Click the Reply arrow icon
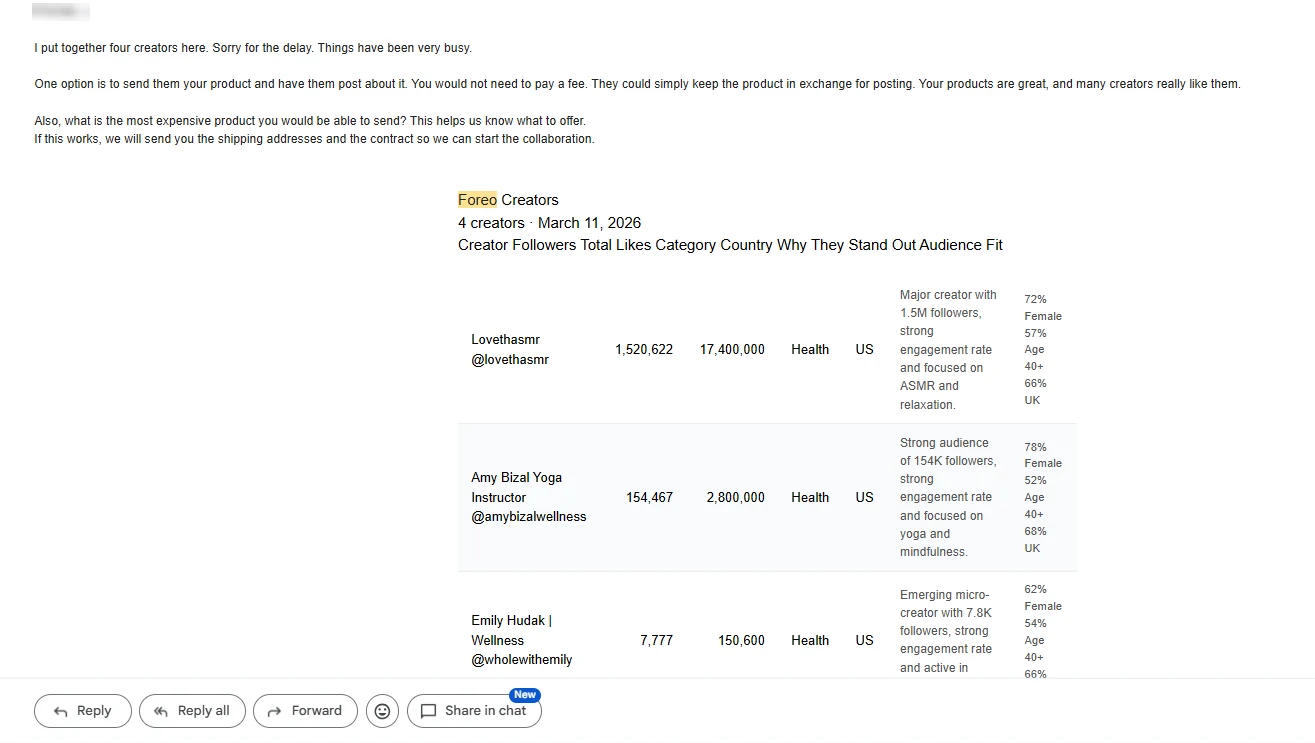This screenshot has height=743, width=1315. (60, 711)
